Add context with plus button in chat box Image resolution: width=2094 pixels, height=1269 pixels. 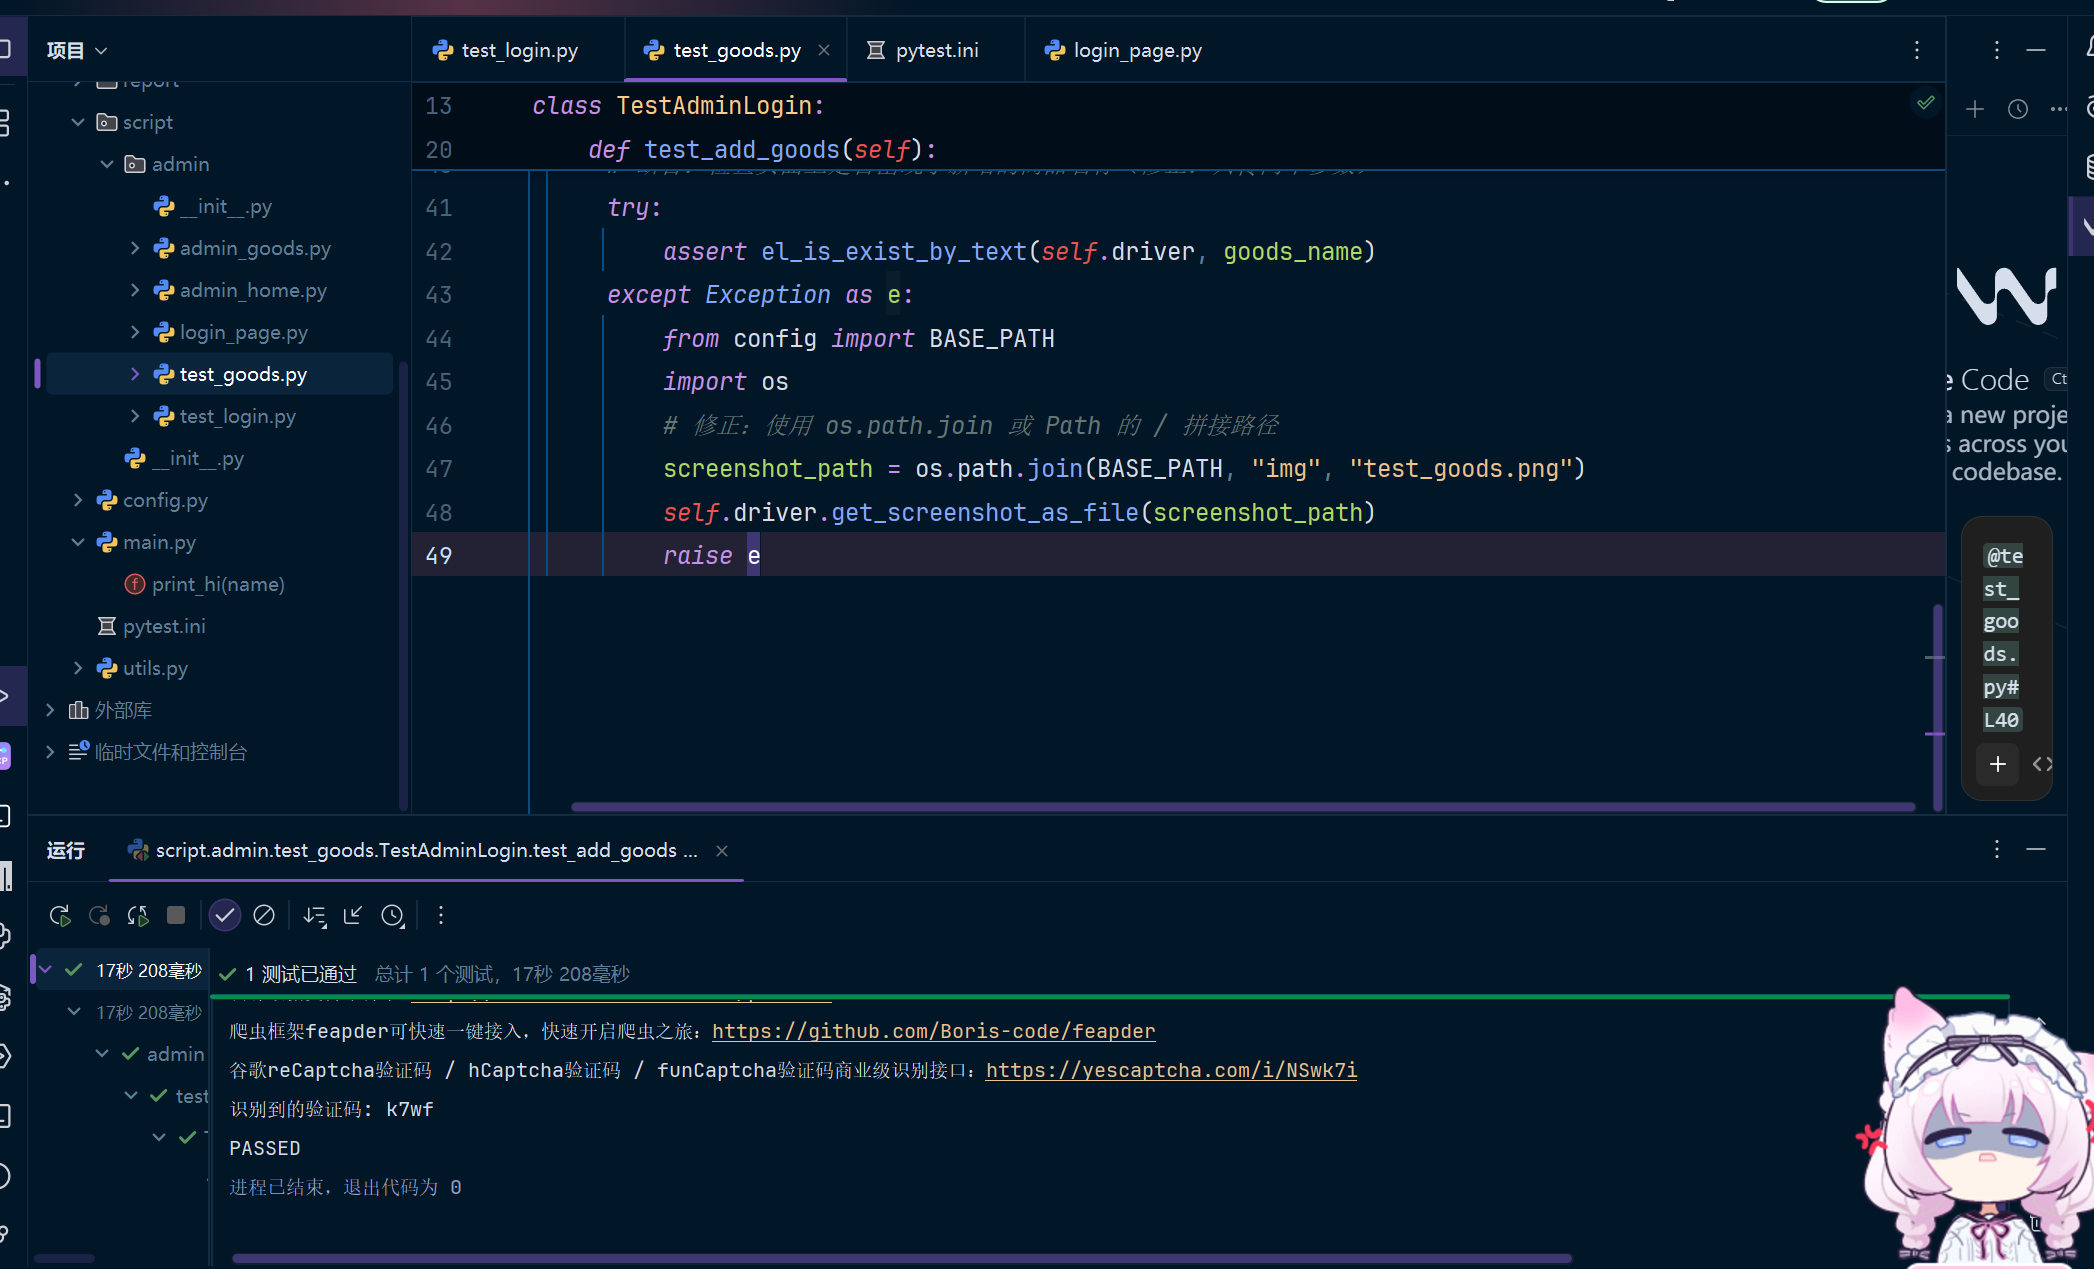point(1998,764)
